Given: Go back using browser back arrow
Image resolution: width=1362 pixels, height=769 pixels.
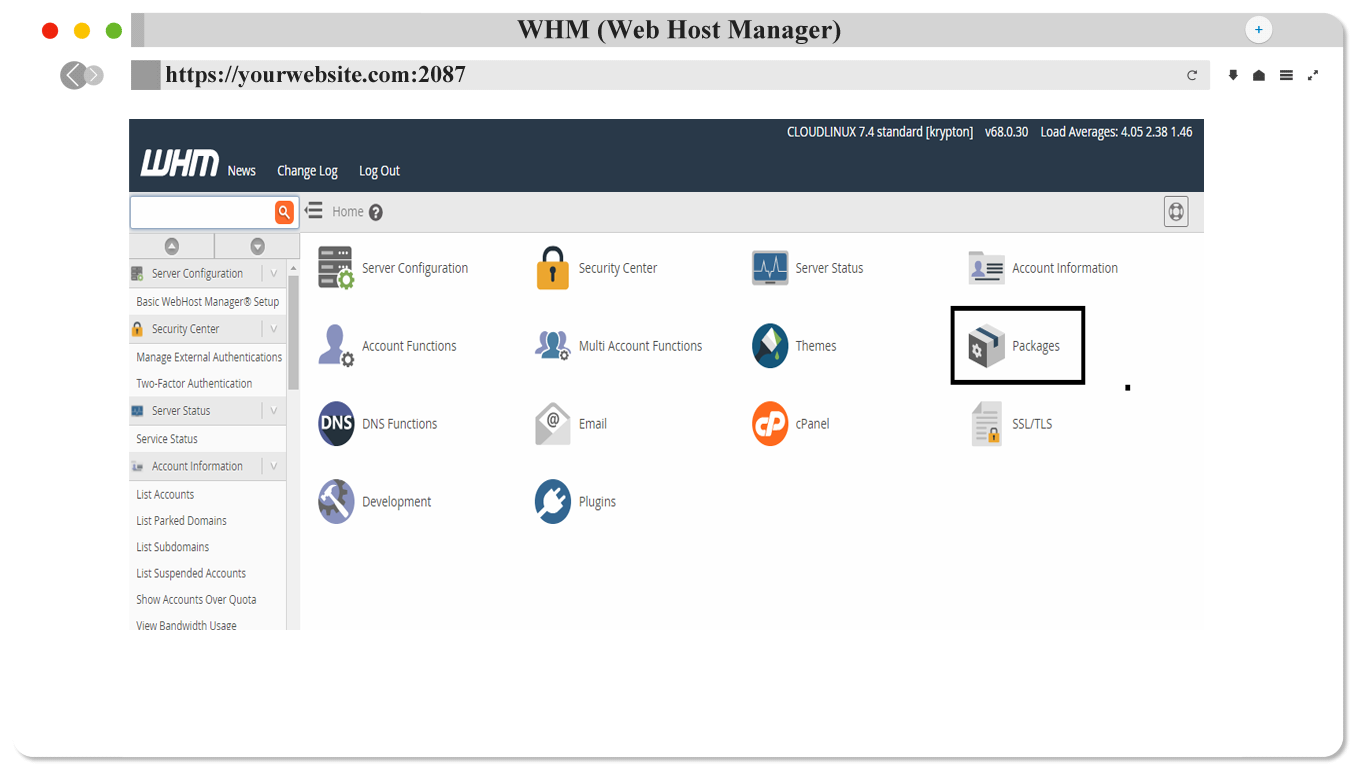Looking at the screenshot, I should (x=73, y=75).
